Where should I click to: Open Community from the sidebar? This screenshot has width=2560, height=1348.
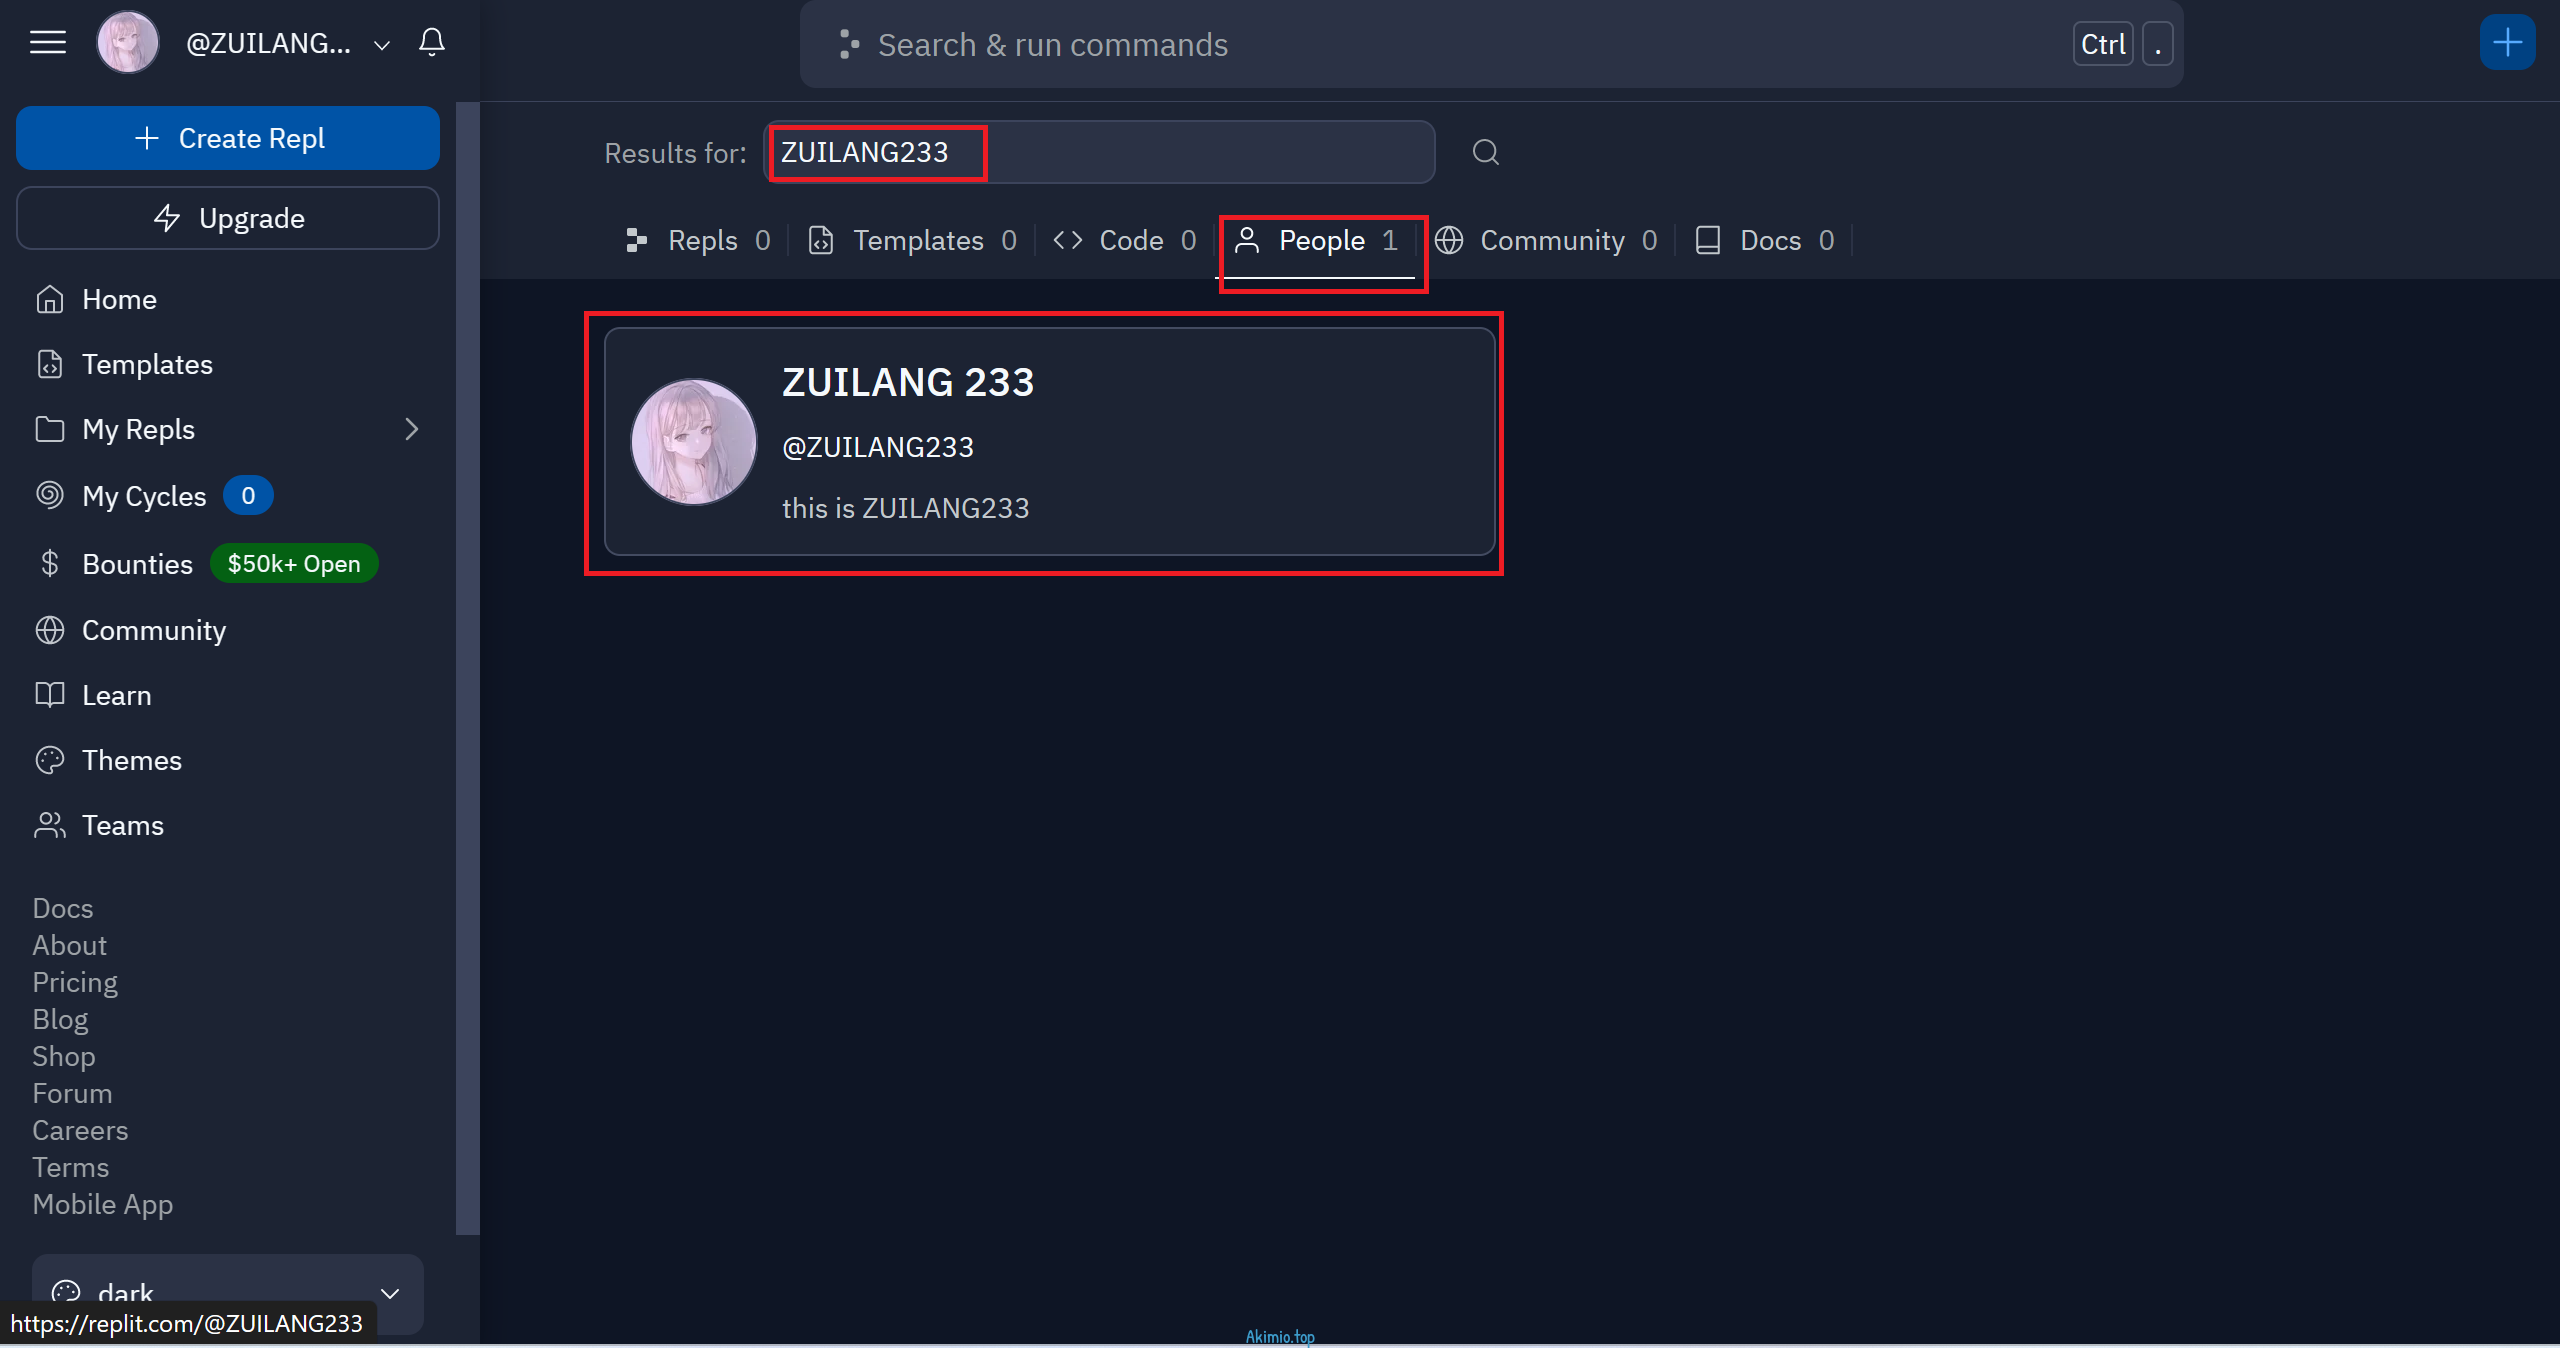(x=153, y=630)
